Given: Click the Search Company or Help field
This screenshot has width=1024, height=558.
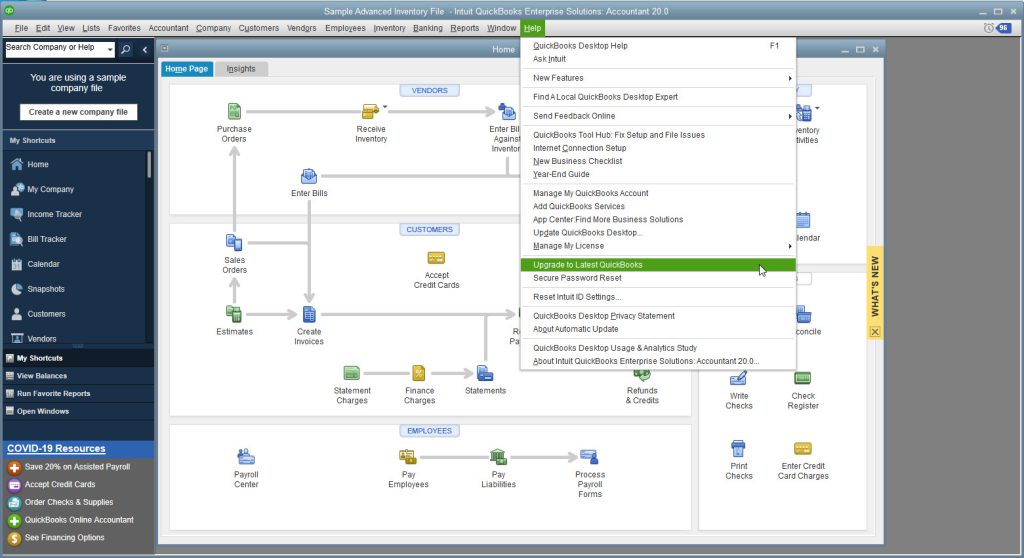Looking at the screenshot, I should click(55, 49).
